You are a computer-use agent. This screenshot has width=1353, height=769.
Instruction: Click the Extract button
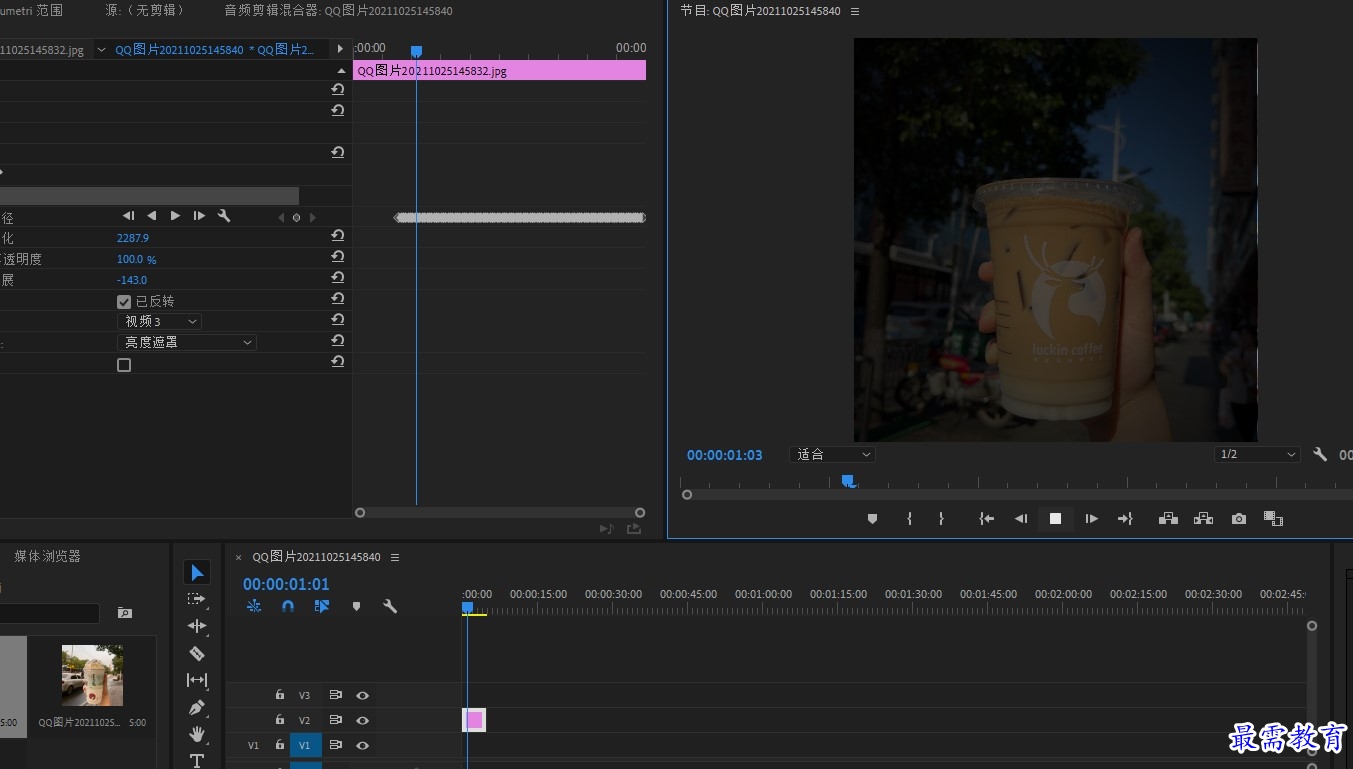coord(1203,519)
